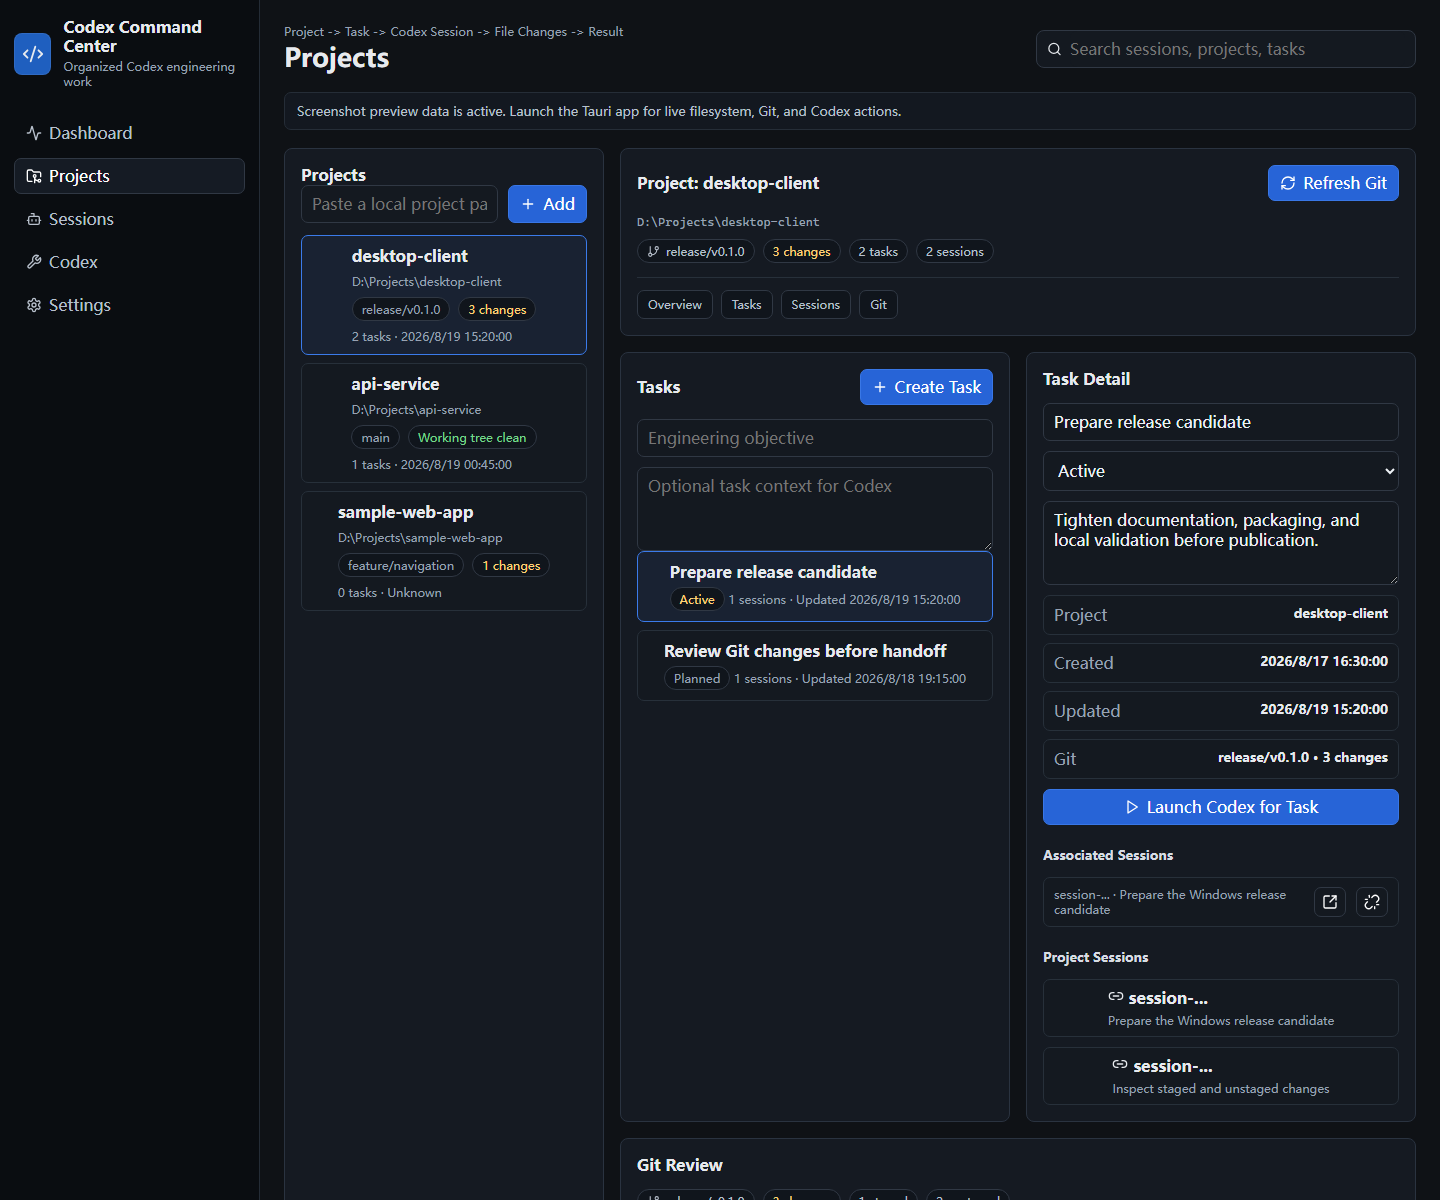Focus the Engineering objective field
The image size is (1440, 1200).
tap(814, 438)
